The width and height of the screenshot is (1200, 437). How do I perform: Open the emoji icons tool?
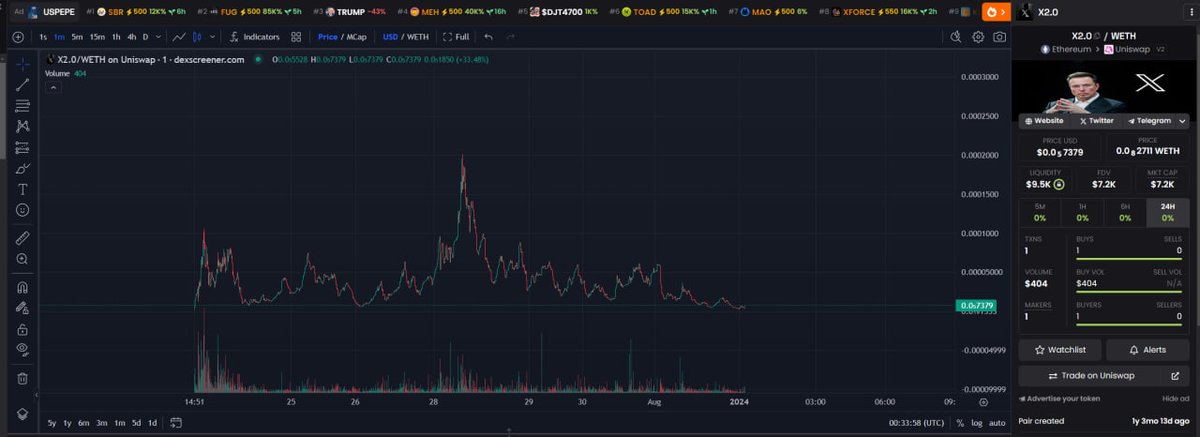[x=22, y=210]
